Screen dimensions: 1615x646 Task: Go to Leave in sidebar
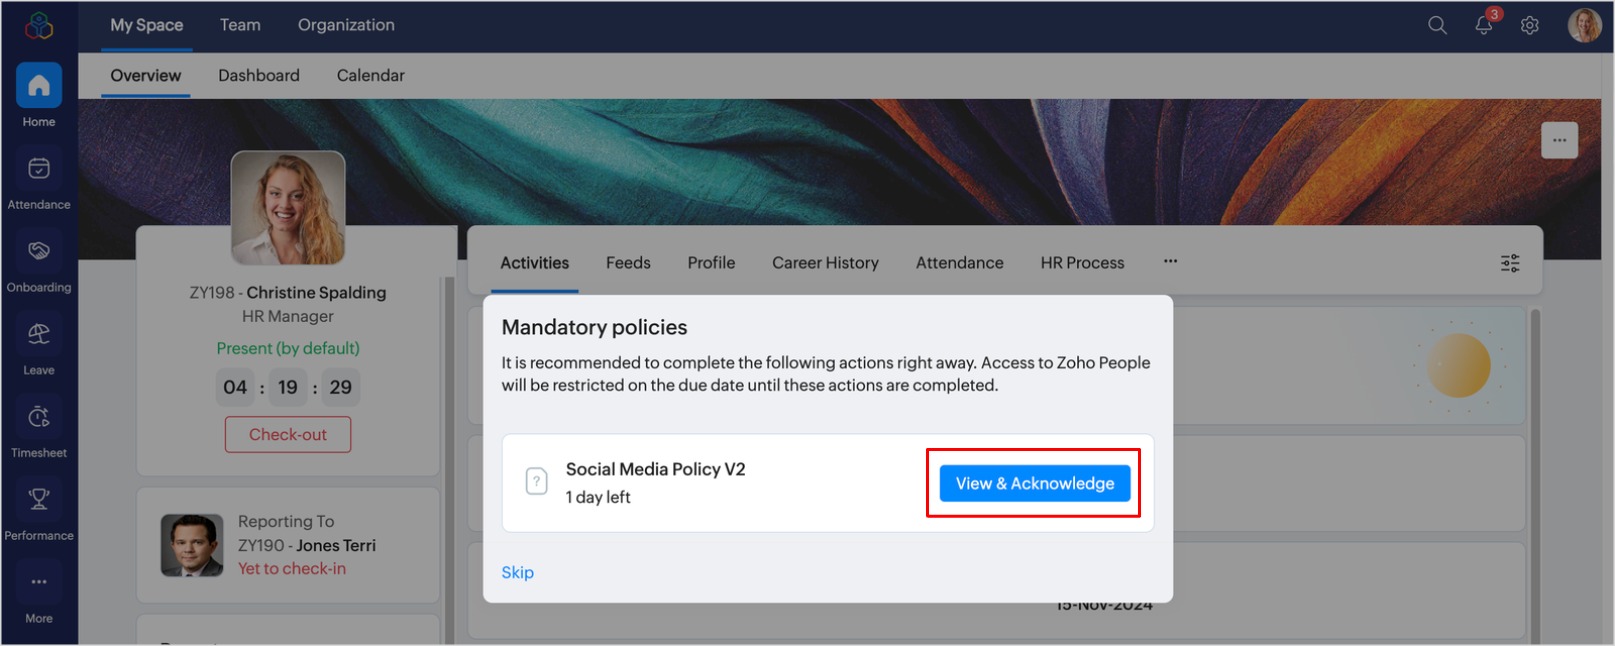tap(39, 335)
